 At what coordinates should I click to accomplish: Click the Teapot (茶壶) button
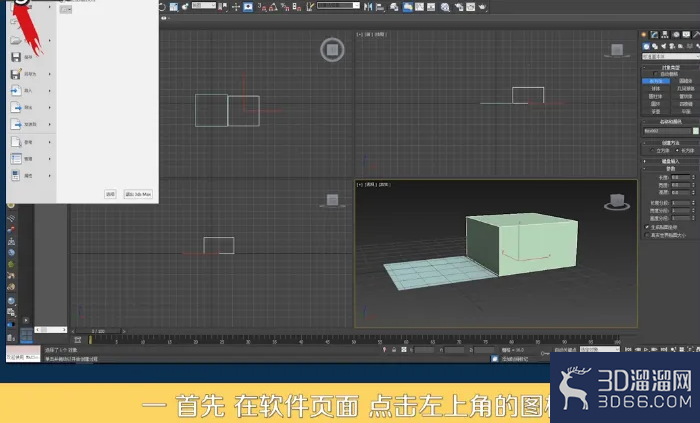(656, 112)
